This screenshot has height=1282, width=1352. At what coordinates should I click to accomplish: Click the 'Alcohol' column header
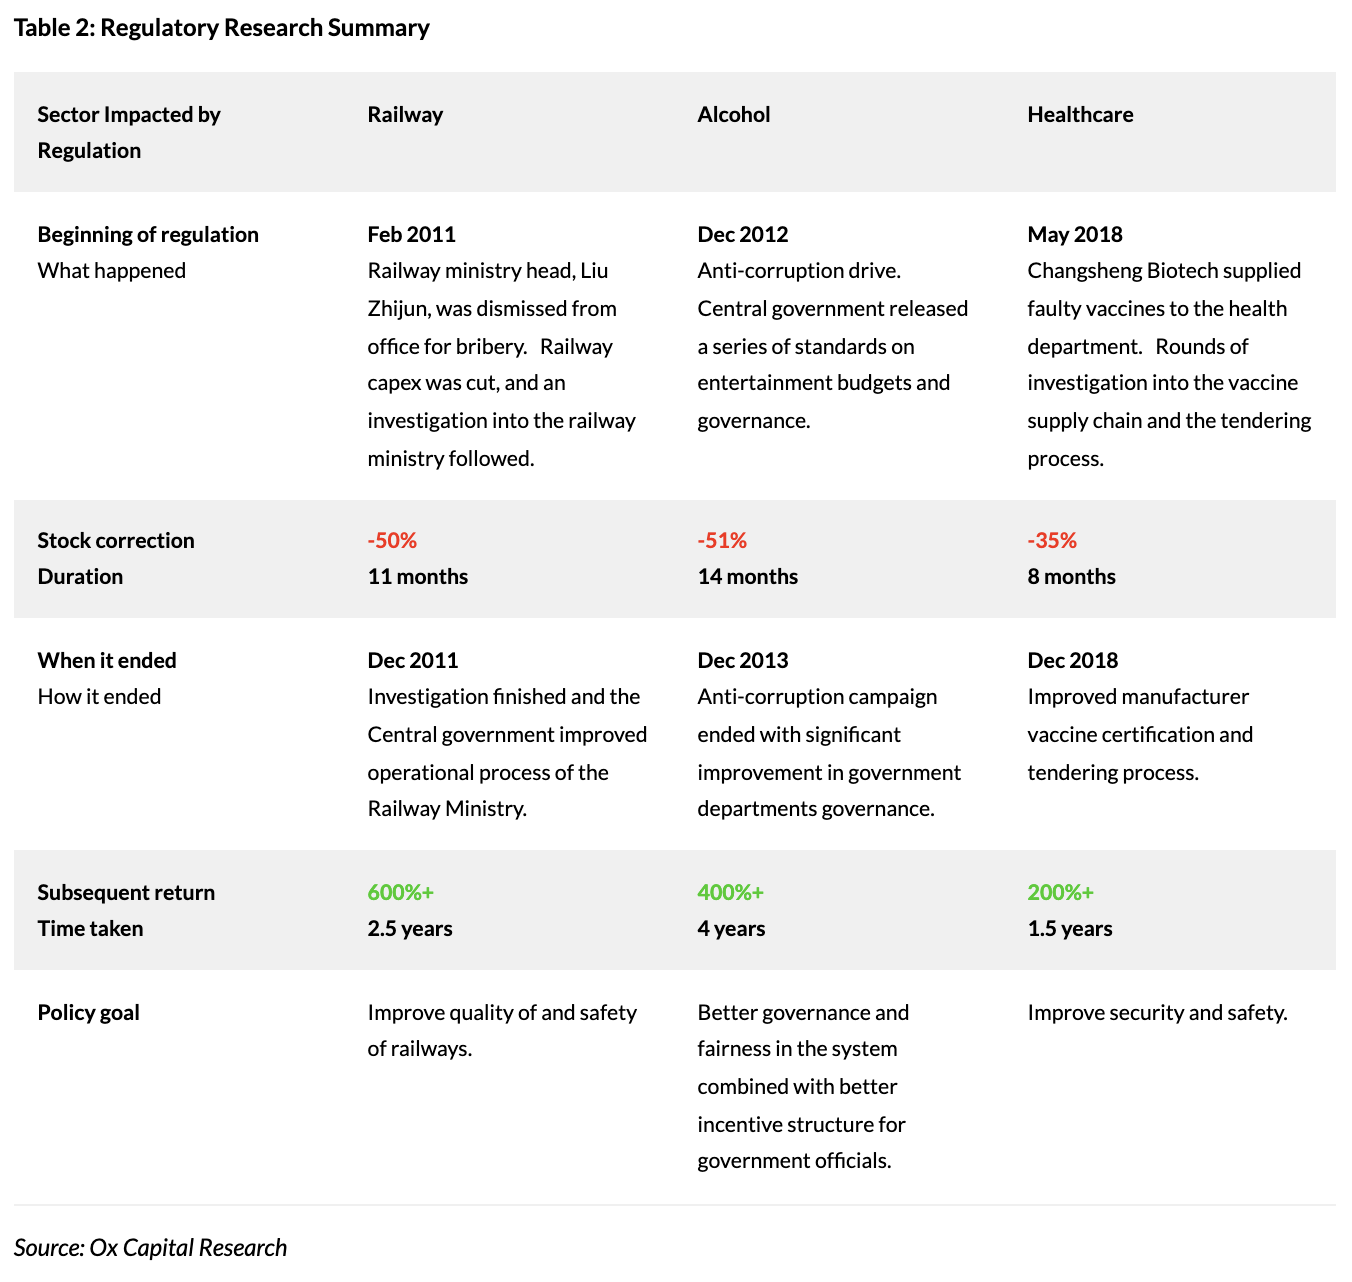pos(734,115)
